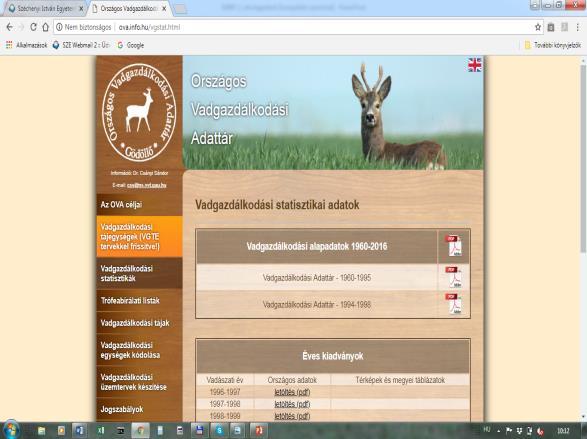Viewport: 587px width, 439px height.
Task: Switch site language via UK flag
Action: point(475,65)
